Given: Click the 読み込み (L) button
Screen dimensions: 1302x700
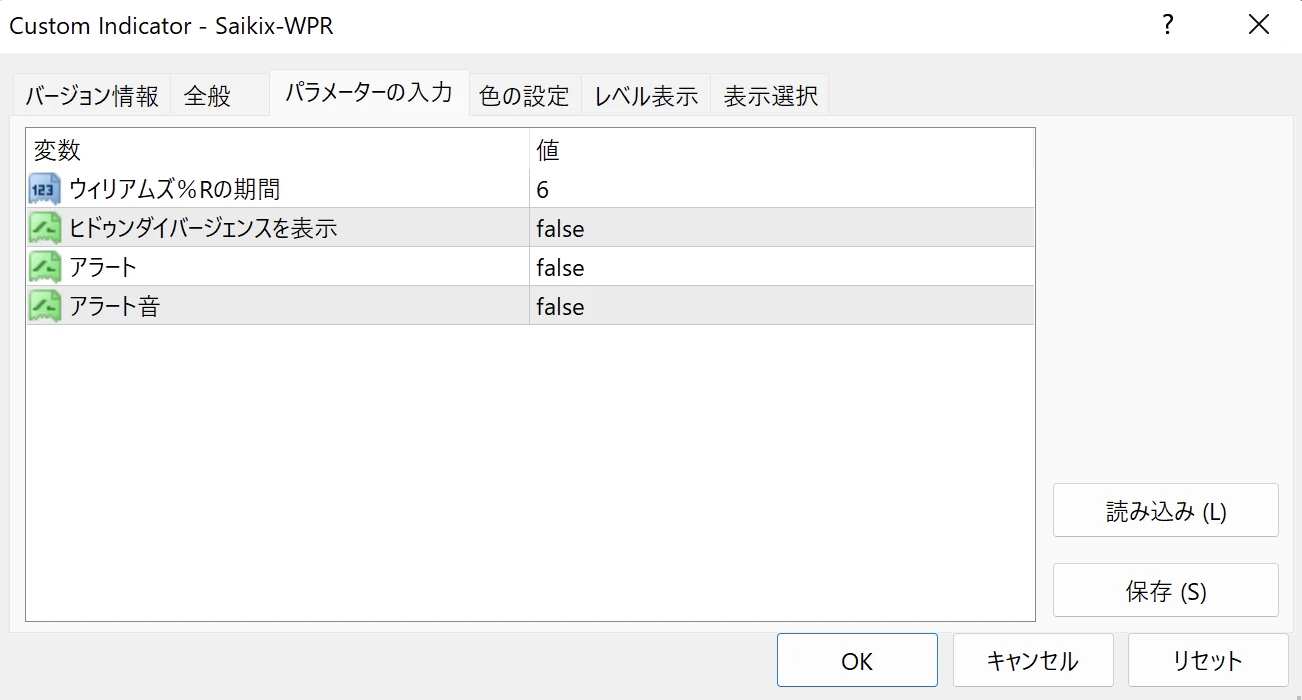Looking at the screenshot, I should 1165,509.
